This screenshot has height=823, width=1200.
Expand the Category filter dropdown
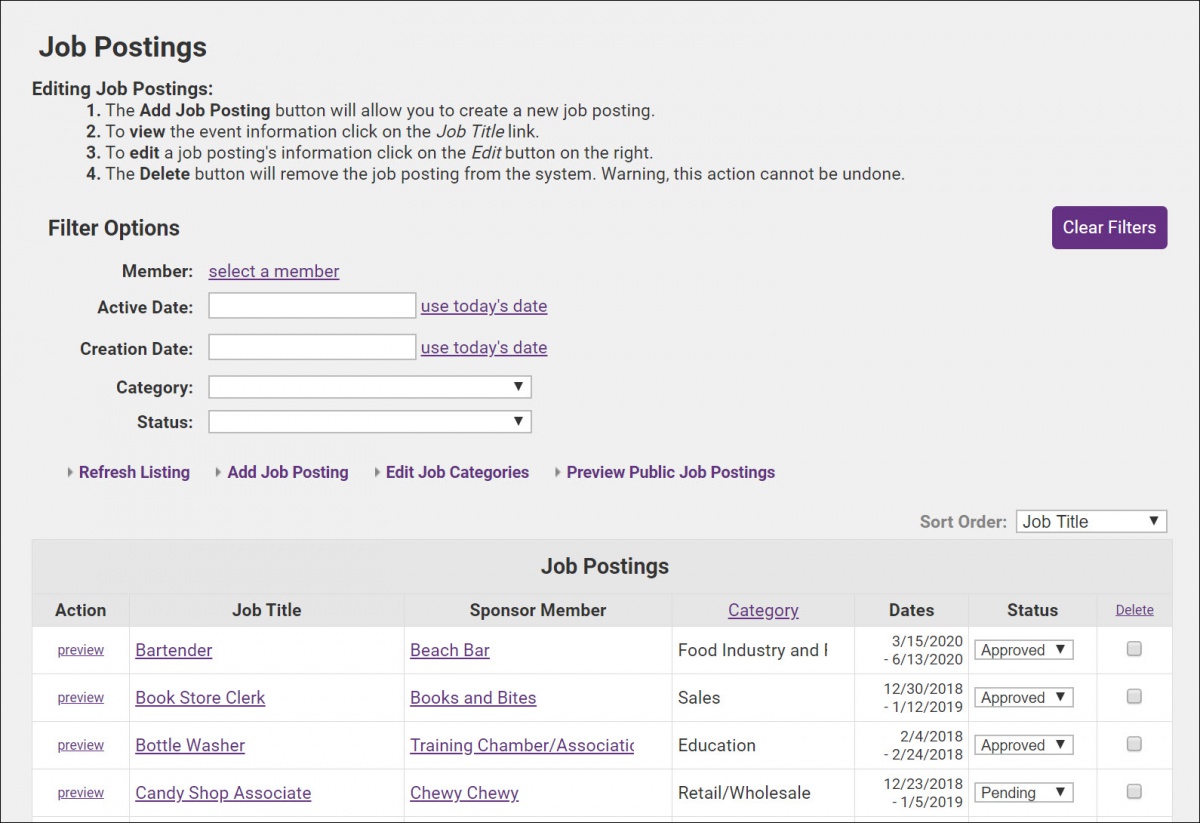pyautogui.click(x=369, y=387)
